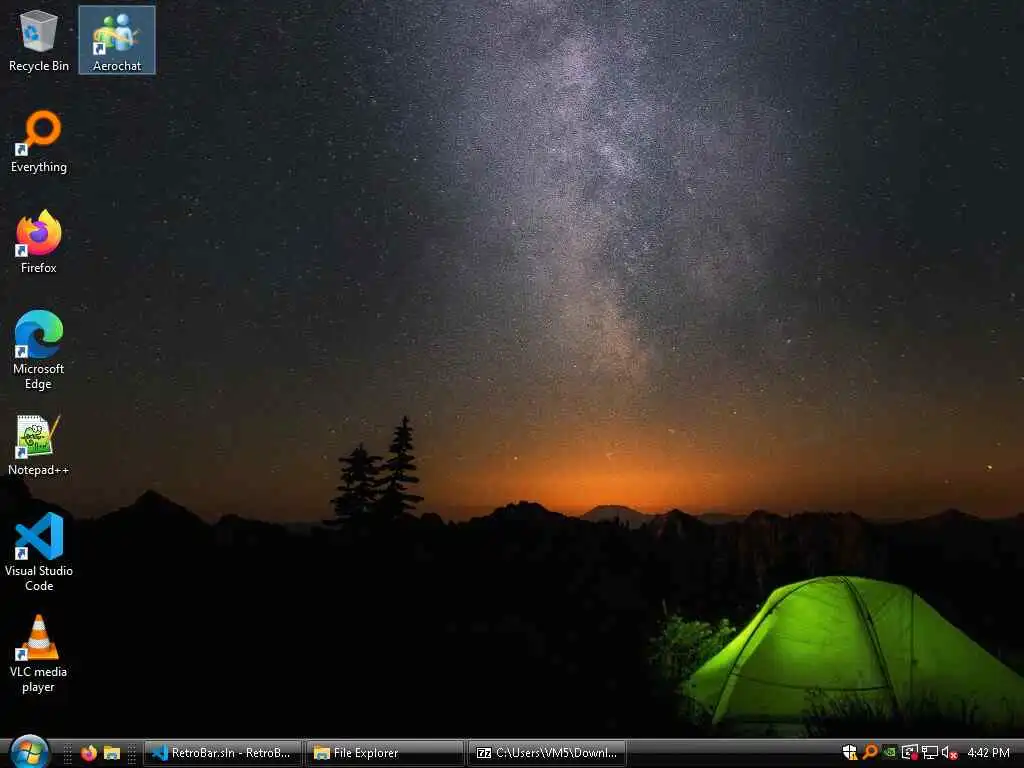Open the Windows Start orb
The width and height of the screenshot is (1024, 768).
[x=28, y=752]
